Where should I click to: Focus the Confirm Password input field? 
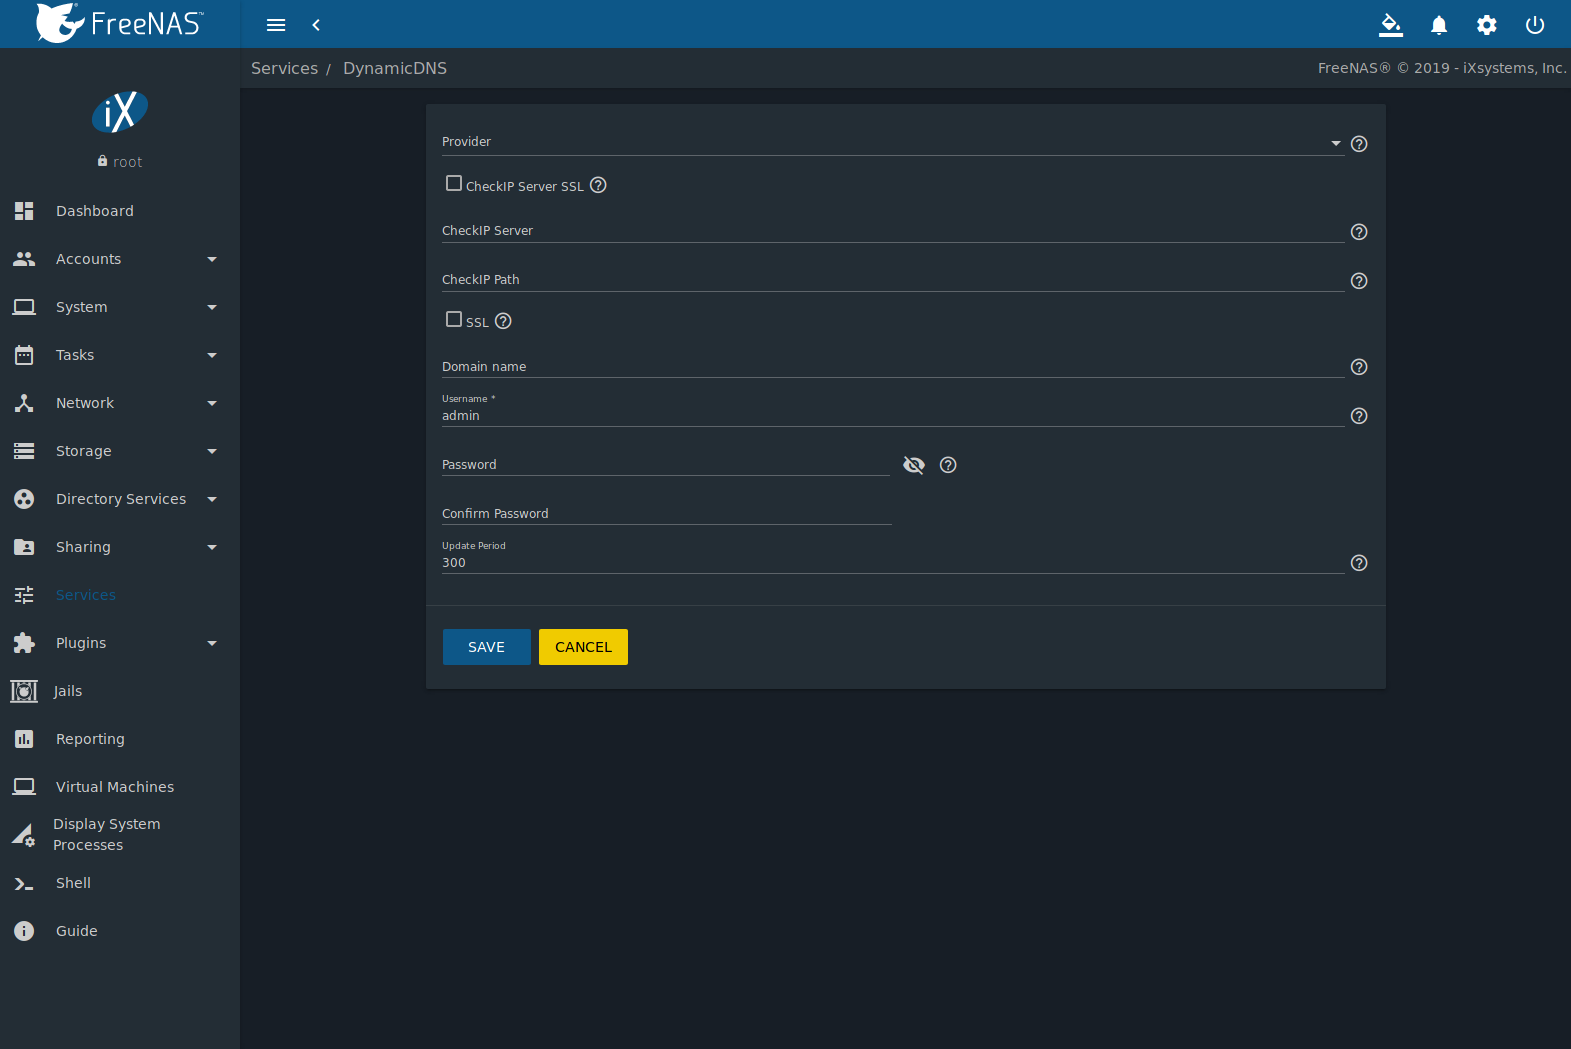click(666, 513)
